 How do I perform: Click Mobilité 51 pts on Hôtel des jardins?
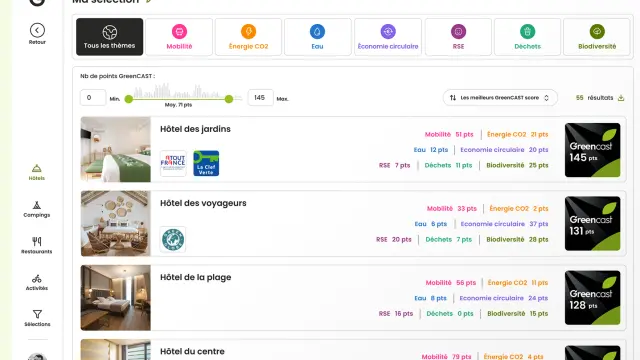pos(449,134)
